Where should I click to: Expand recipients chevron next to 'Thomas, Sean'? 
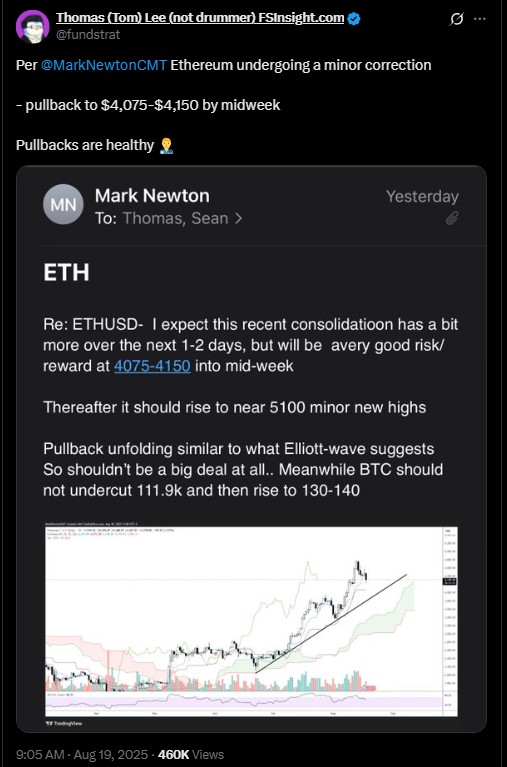click(x=238, y=218)
